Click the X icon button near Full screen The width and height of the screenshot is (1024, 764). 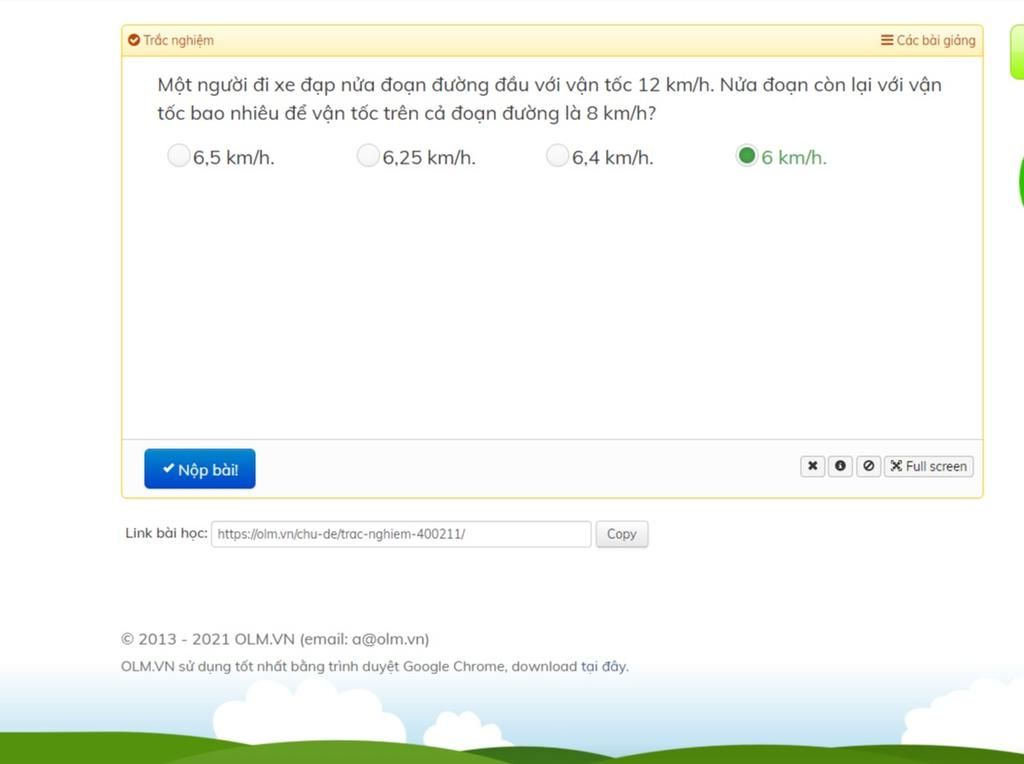812,466
